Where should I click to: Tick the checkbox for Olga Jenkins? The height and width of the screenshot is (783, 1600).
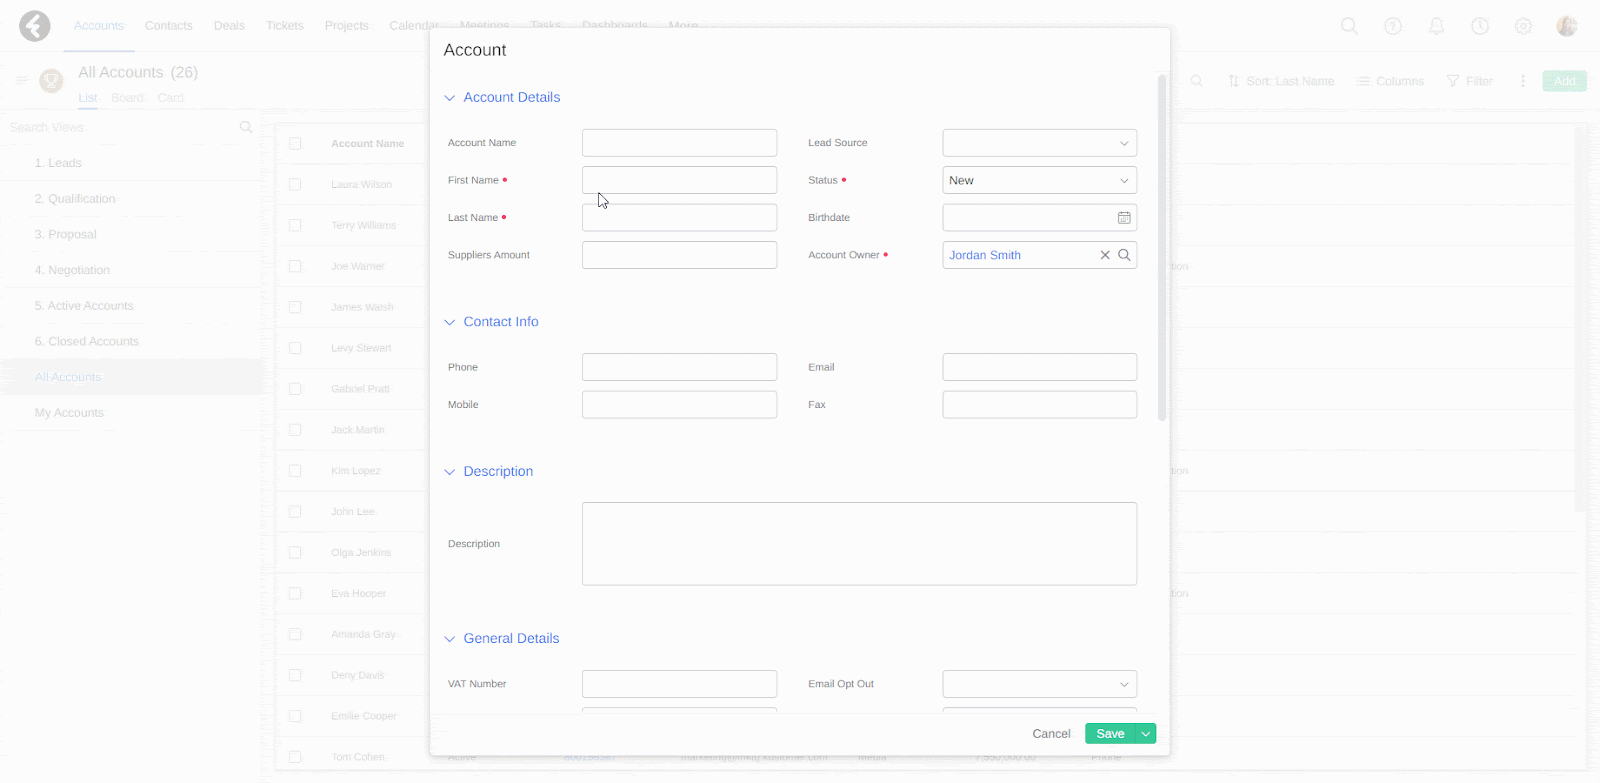295,552
